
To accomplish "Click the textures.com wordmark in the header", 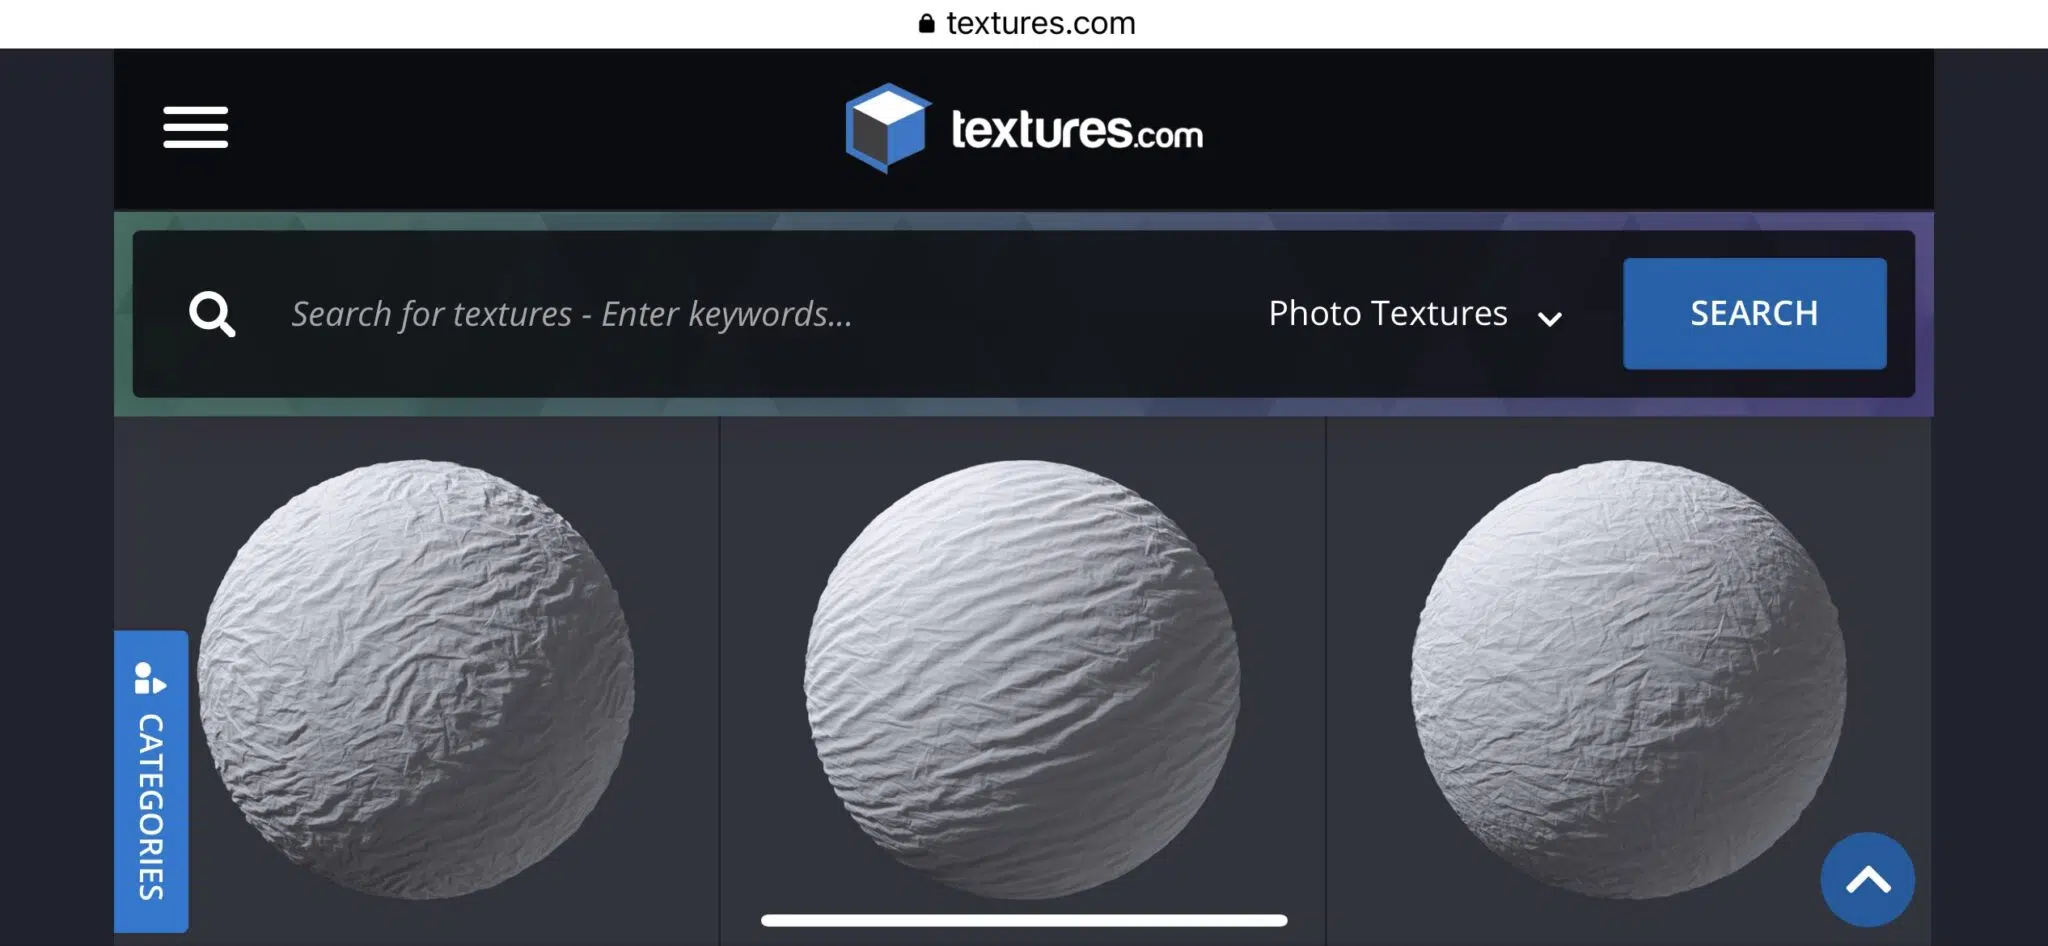I will coord(1076,130).
